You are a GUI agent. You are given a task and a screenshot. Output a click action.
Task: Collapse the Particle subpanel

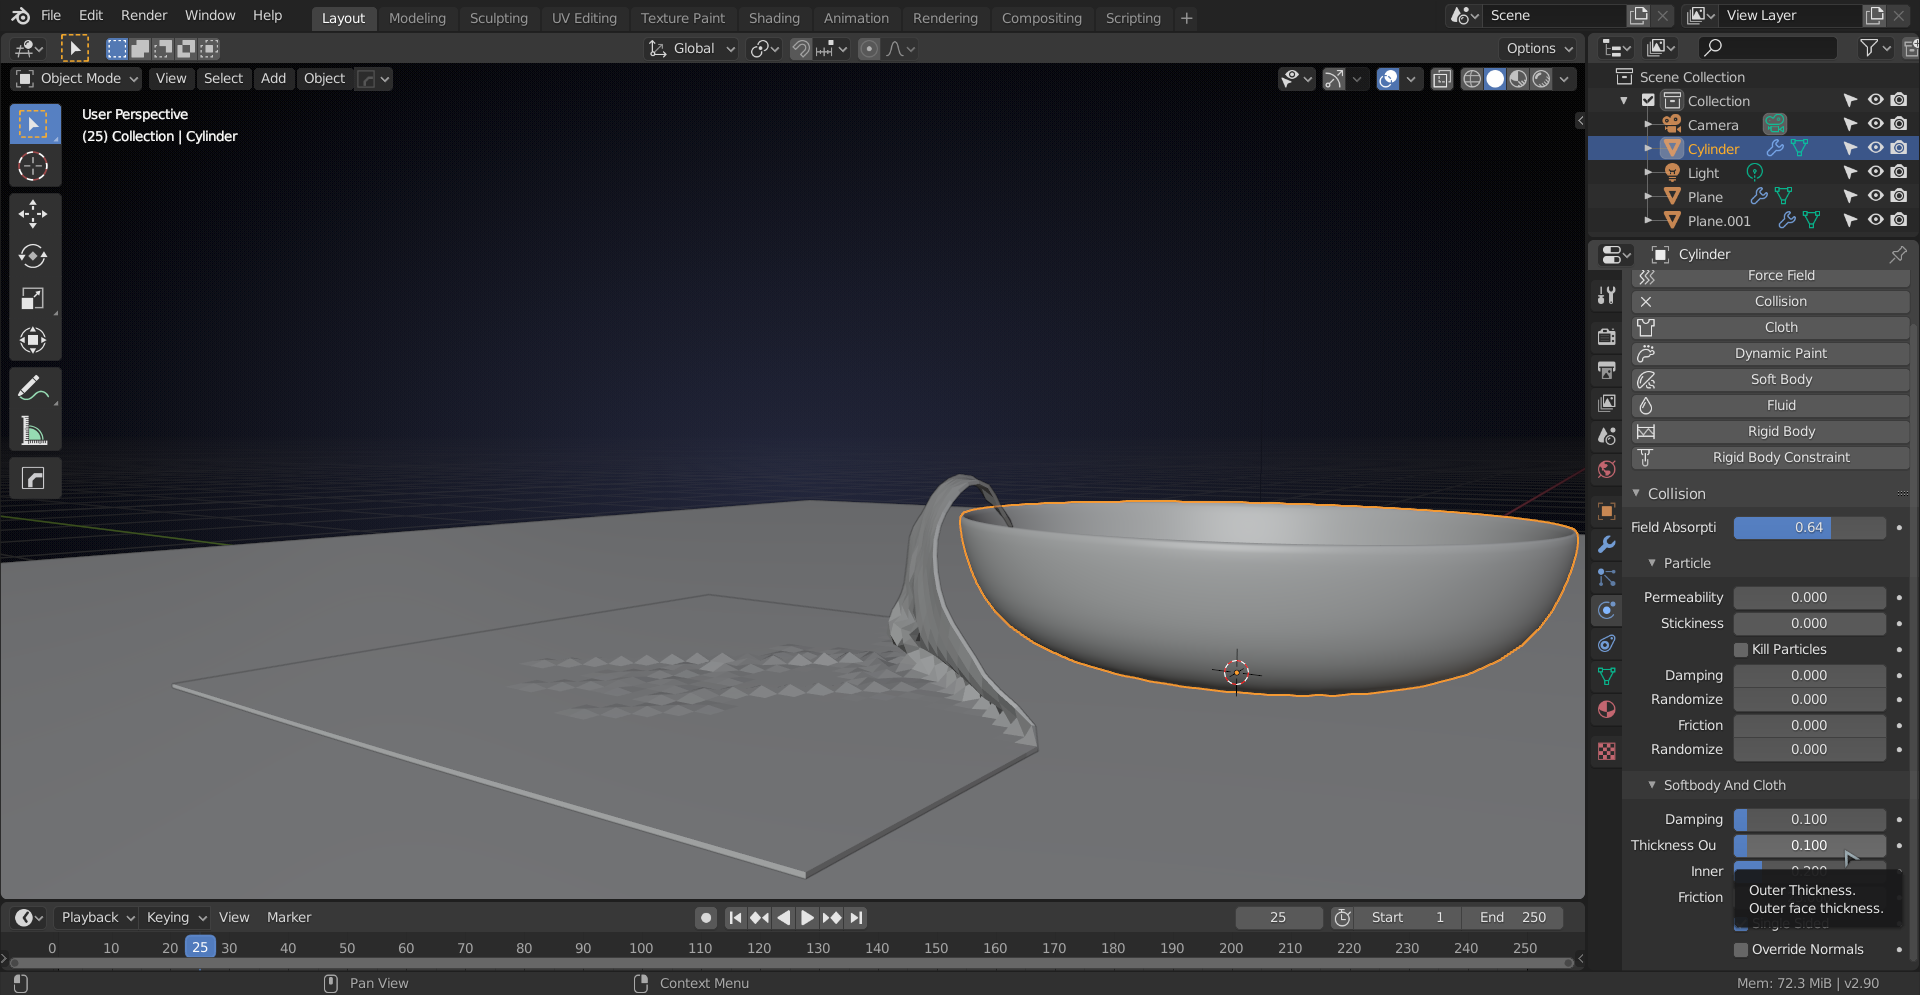(1652, 564)
